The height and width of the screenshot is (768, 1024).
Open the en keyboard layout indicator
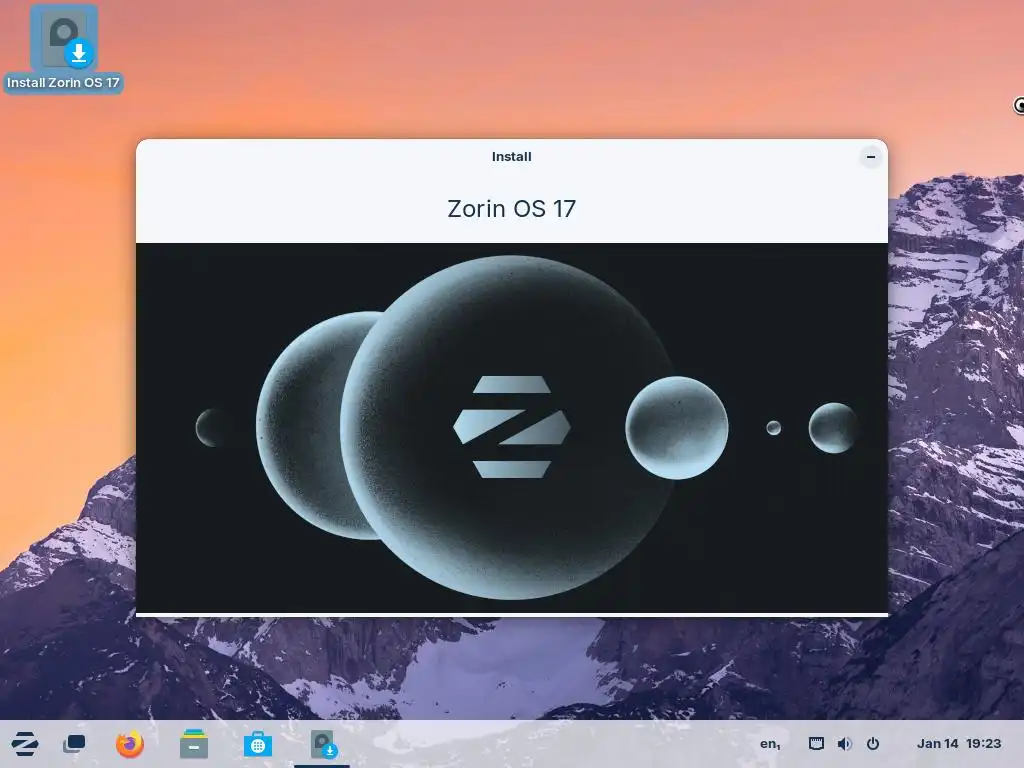[770, 744]
